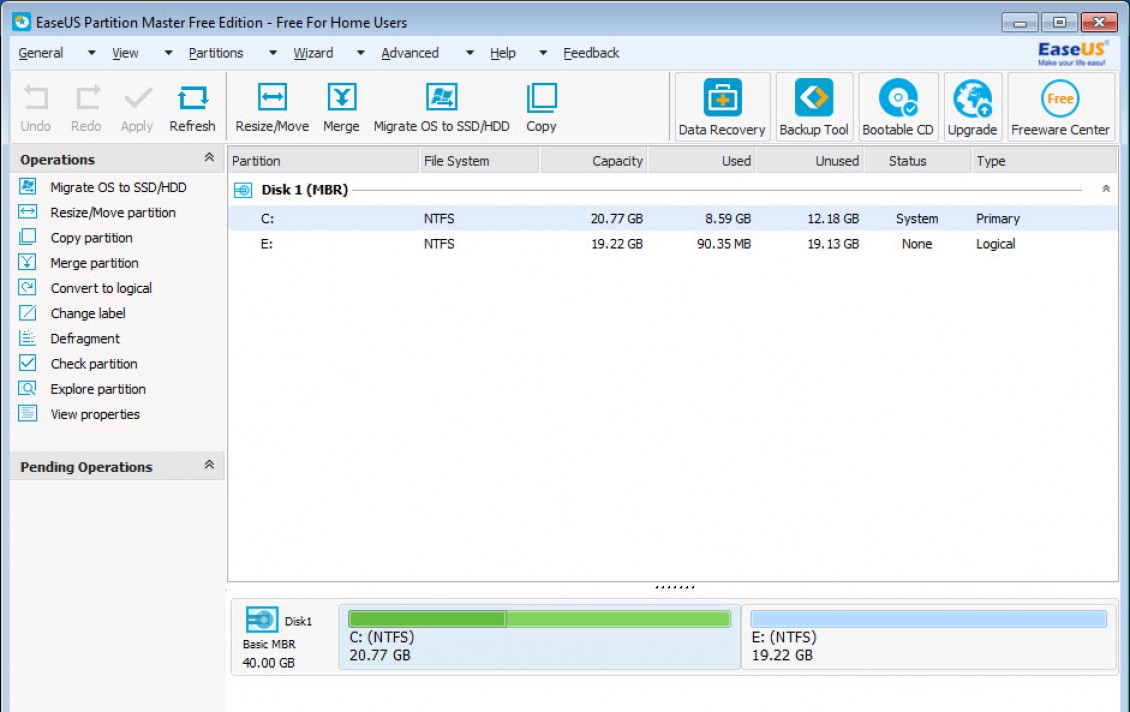Launch Data Recovery

pos(722,107)
